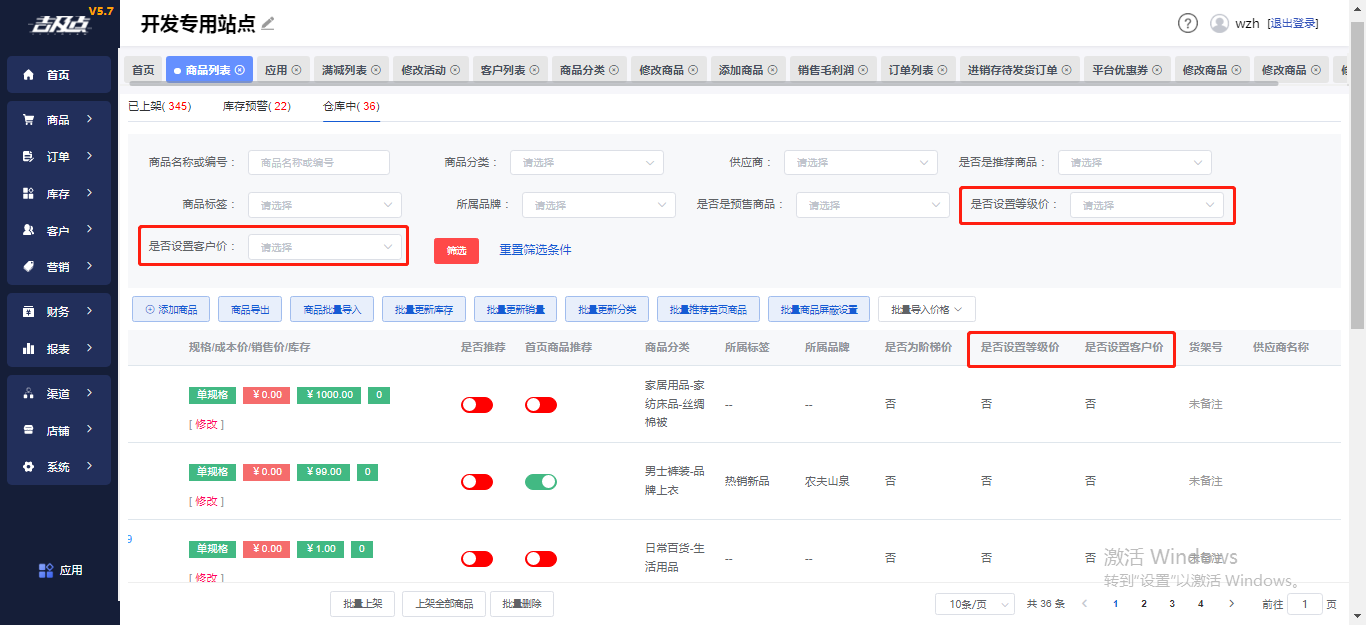
Task: Toggle 是否推荐 switch for first product row
Action: (x=477, y=405)
